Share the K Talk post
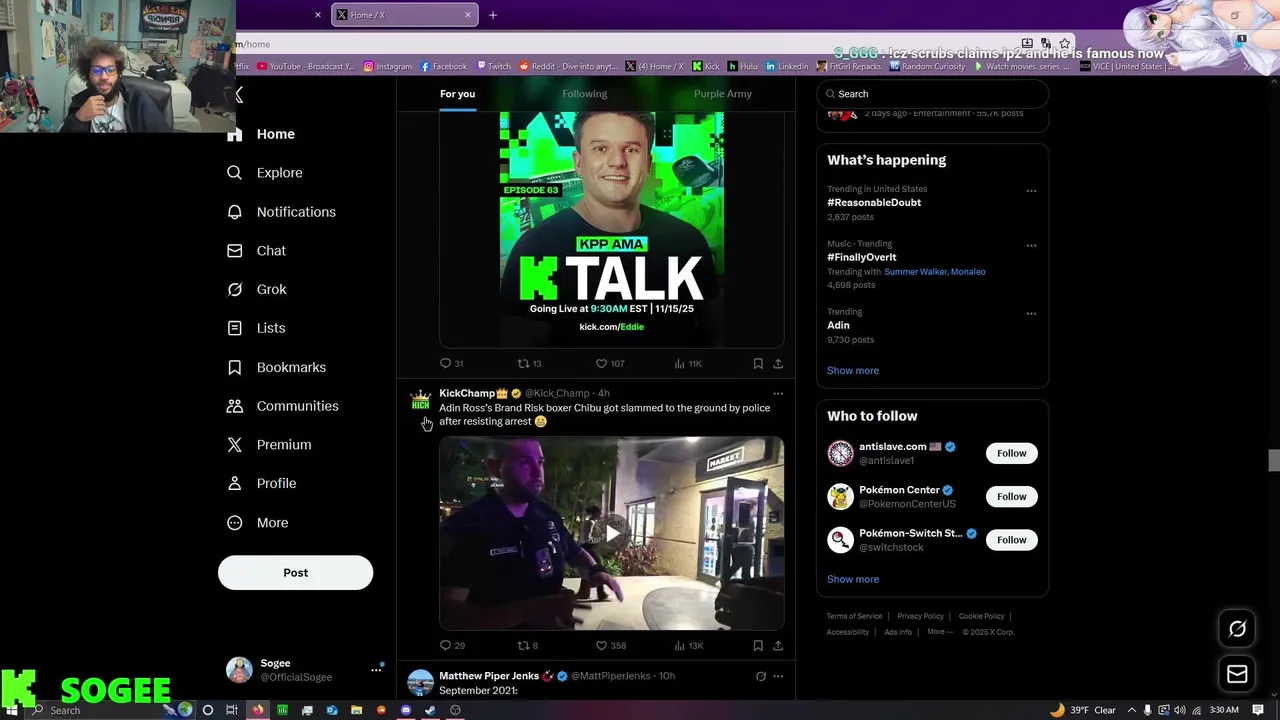This screenshot has width=1280, height=720. [x=778, y=363]
